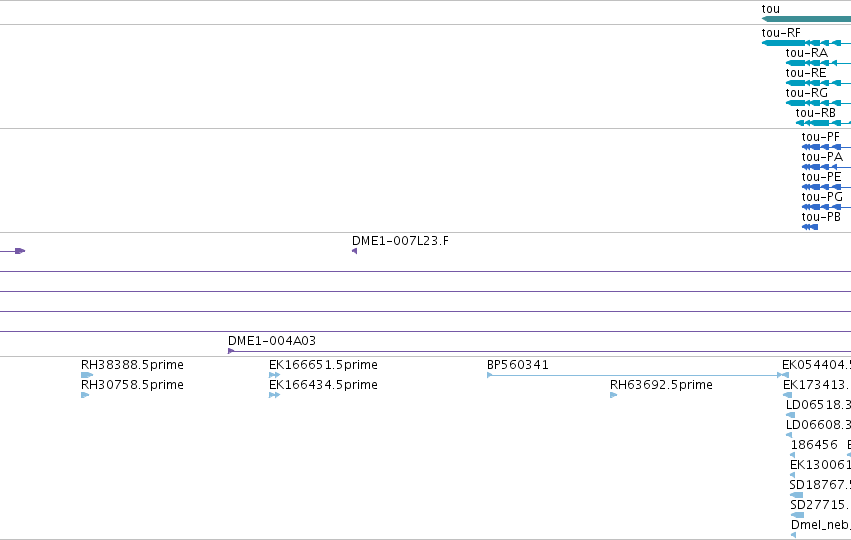Click the EK166651.5prime feature glyph
The image size is (851, 540).
275,375
